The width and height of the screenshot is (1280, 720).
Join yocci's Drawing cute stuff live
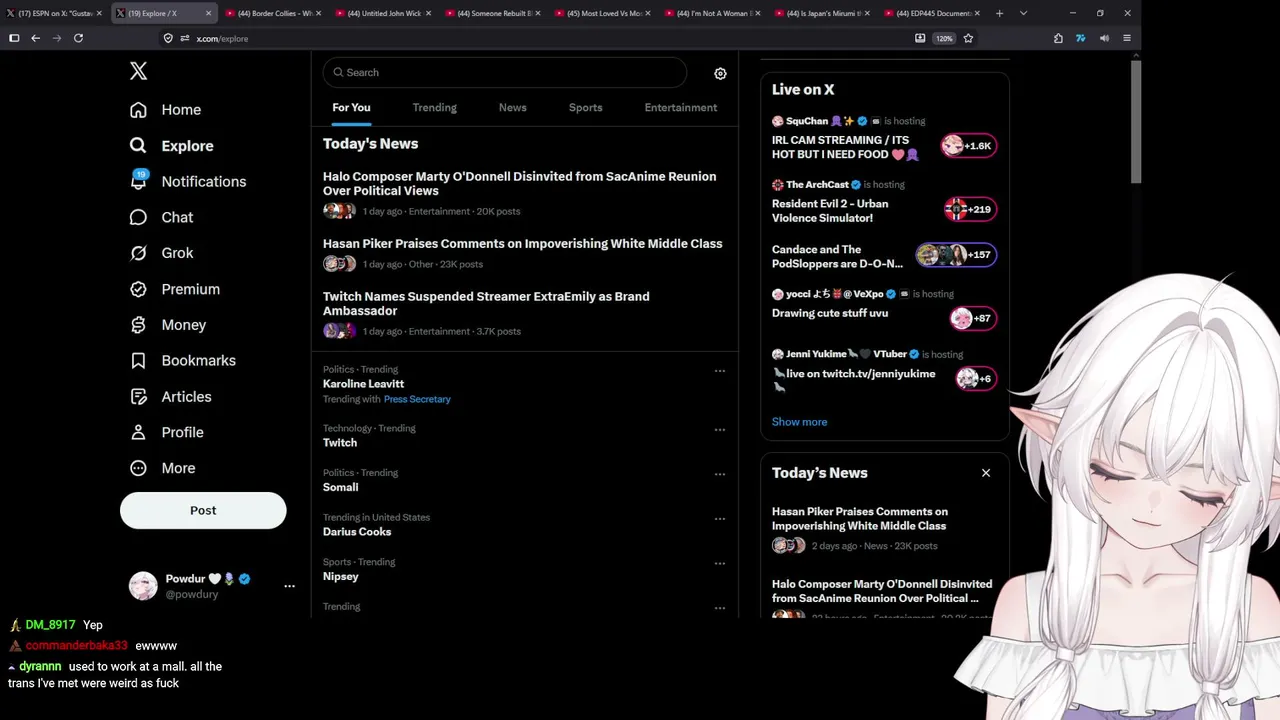pos(830,313)
